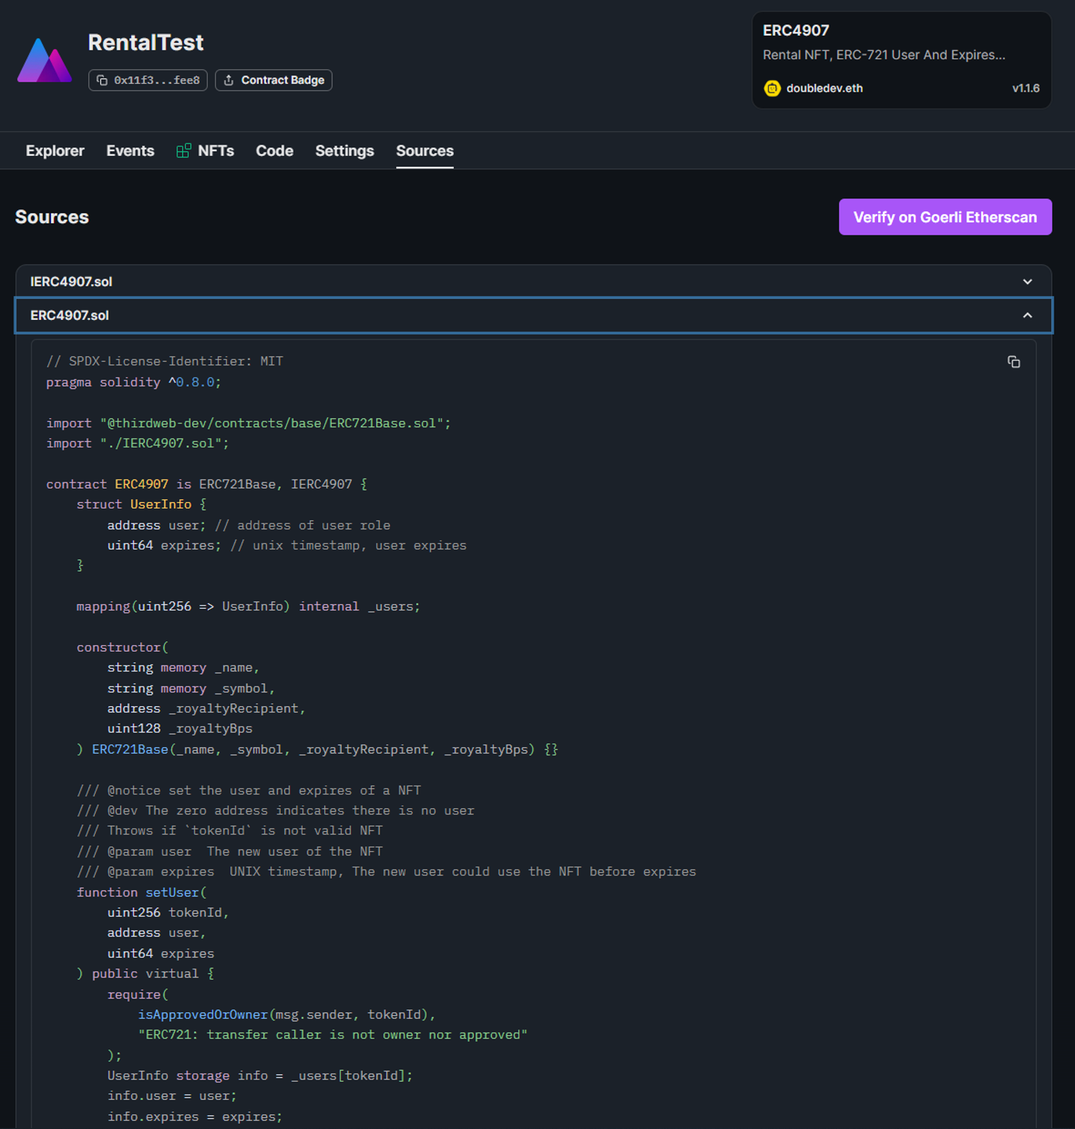Select the Sources tab
Viewport: 1075px width, 1129px height.
[424, 151]
